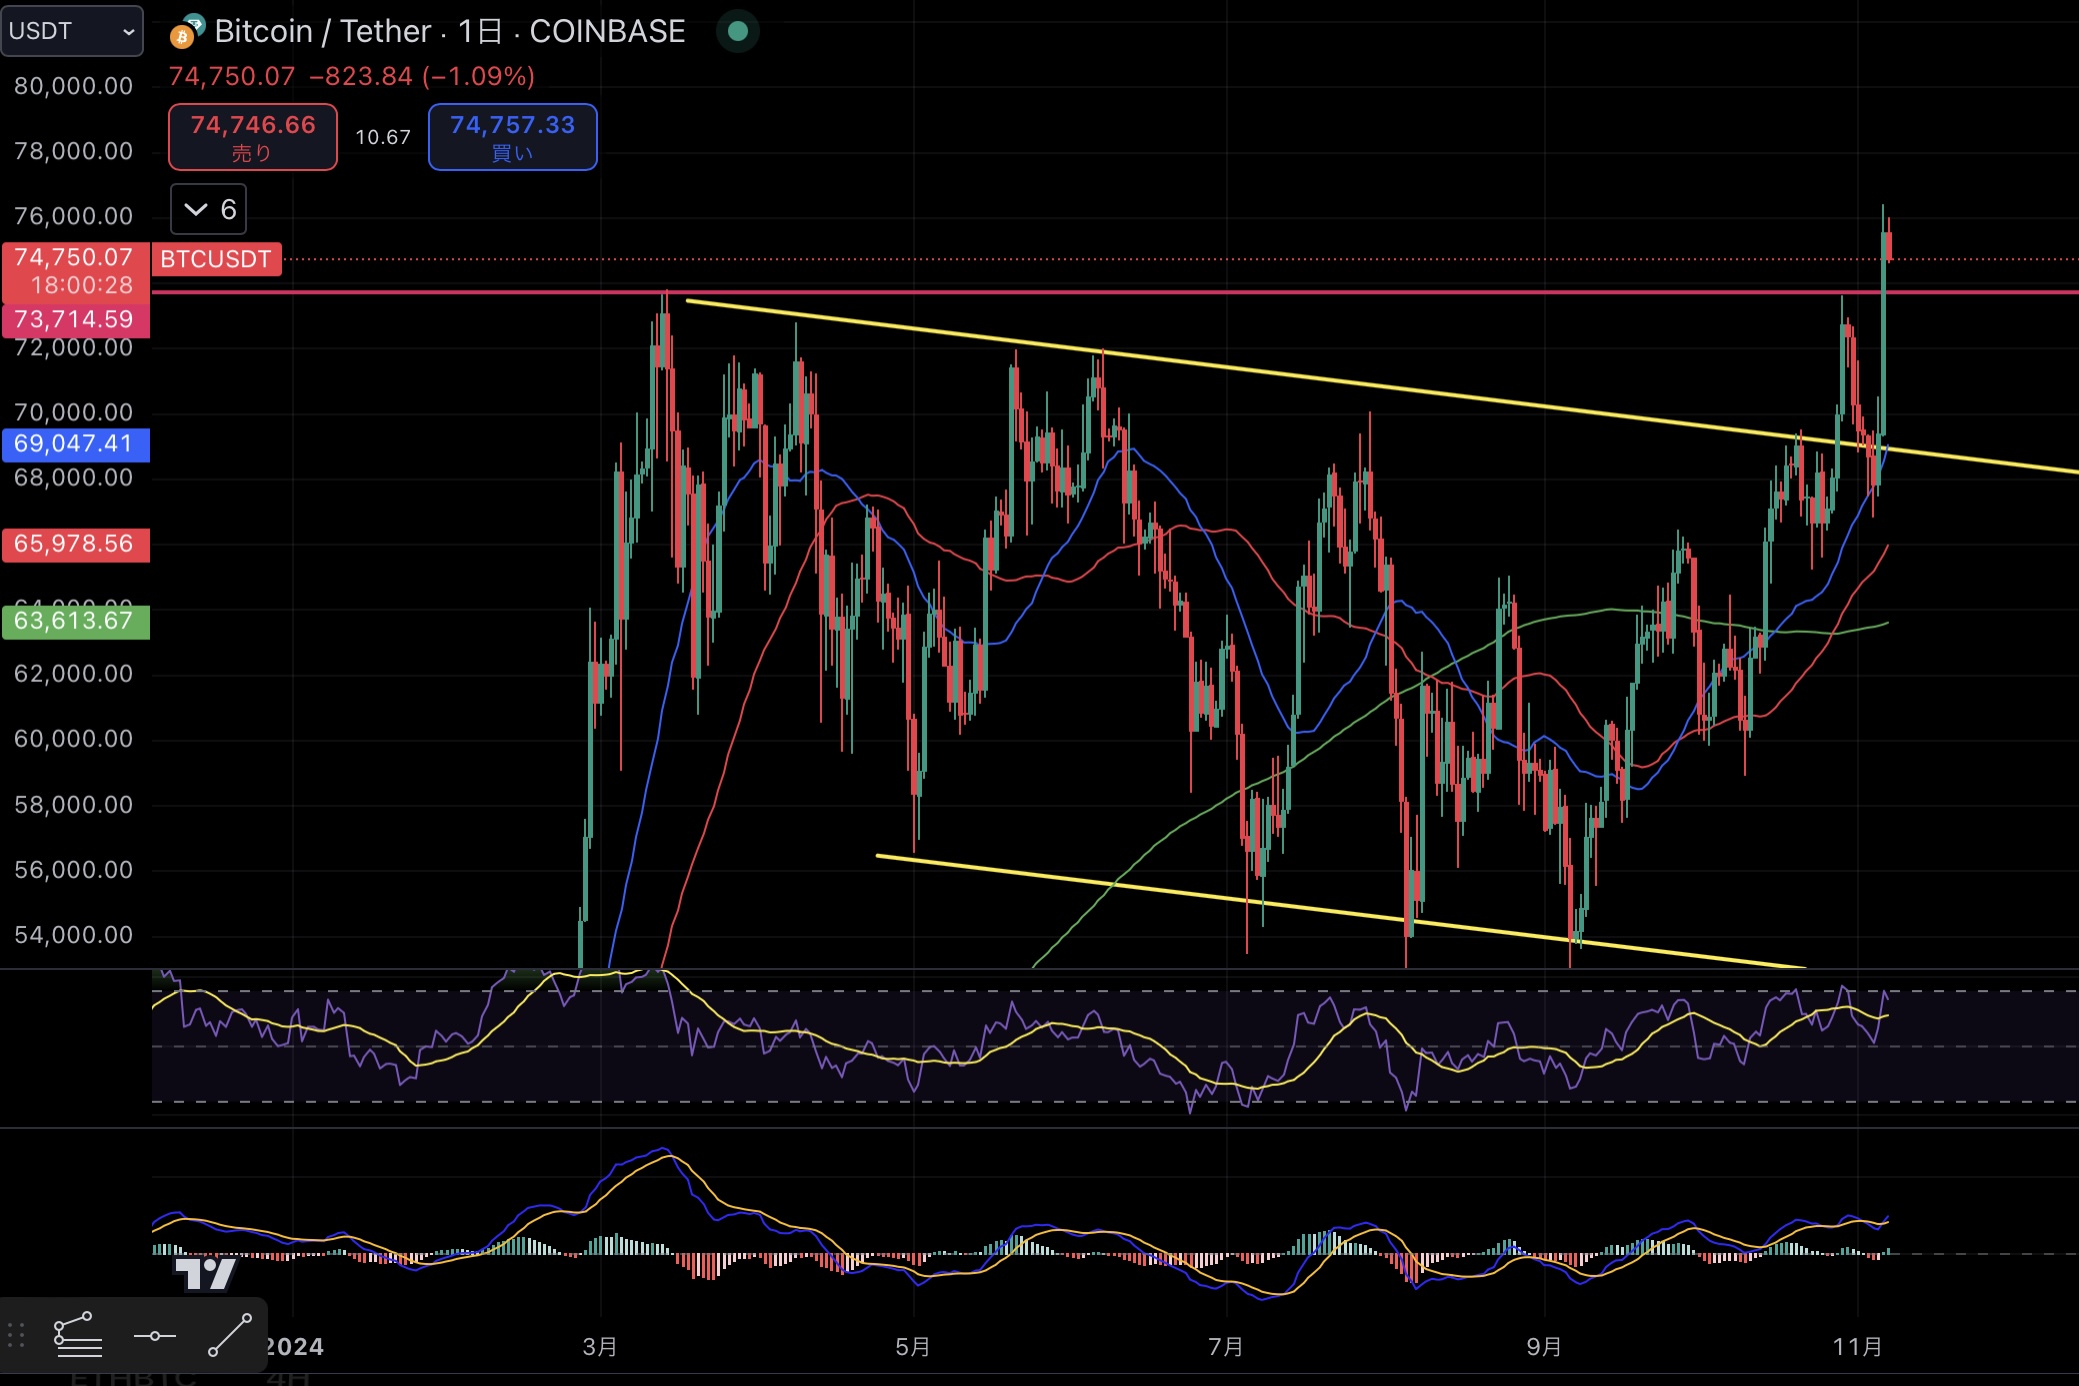Viewport: 2079px width, 1386px height.
Task: Click the 62,000.00 price axis label
Action: point(73,674)
